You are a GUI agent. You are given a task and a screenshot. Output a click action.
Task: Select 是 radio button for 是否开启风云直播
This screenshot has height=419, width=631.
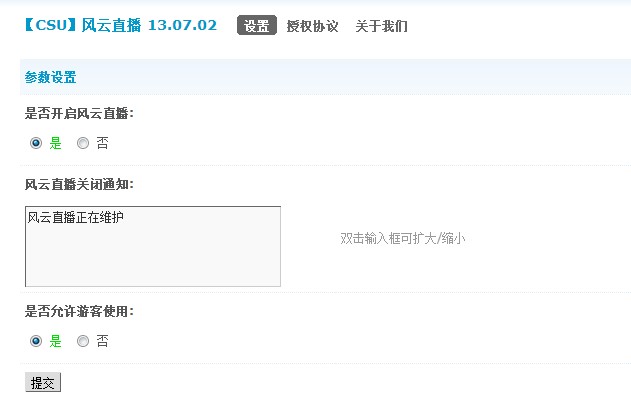pos(36,143)
